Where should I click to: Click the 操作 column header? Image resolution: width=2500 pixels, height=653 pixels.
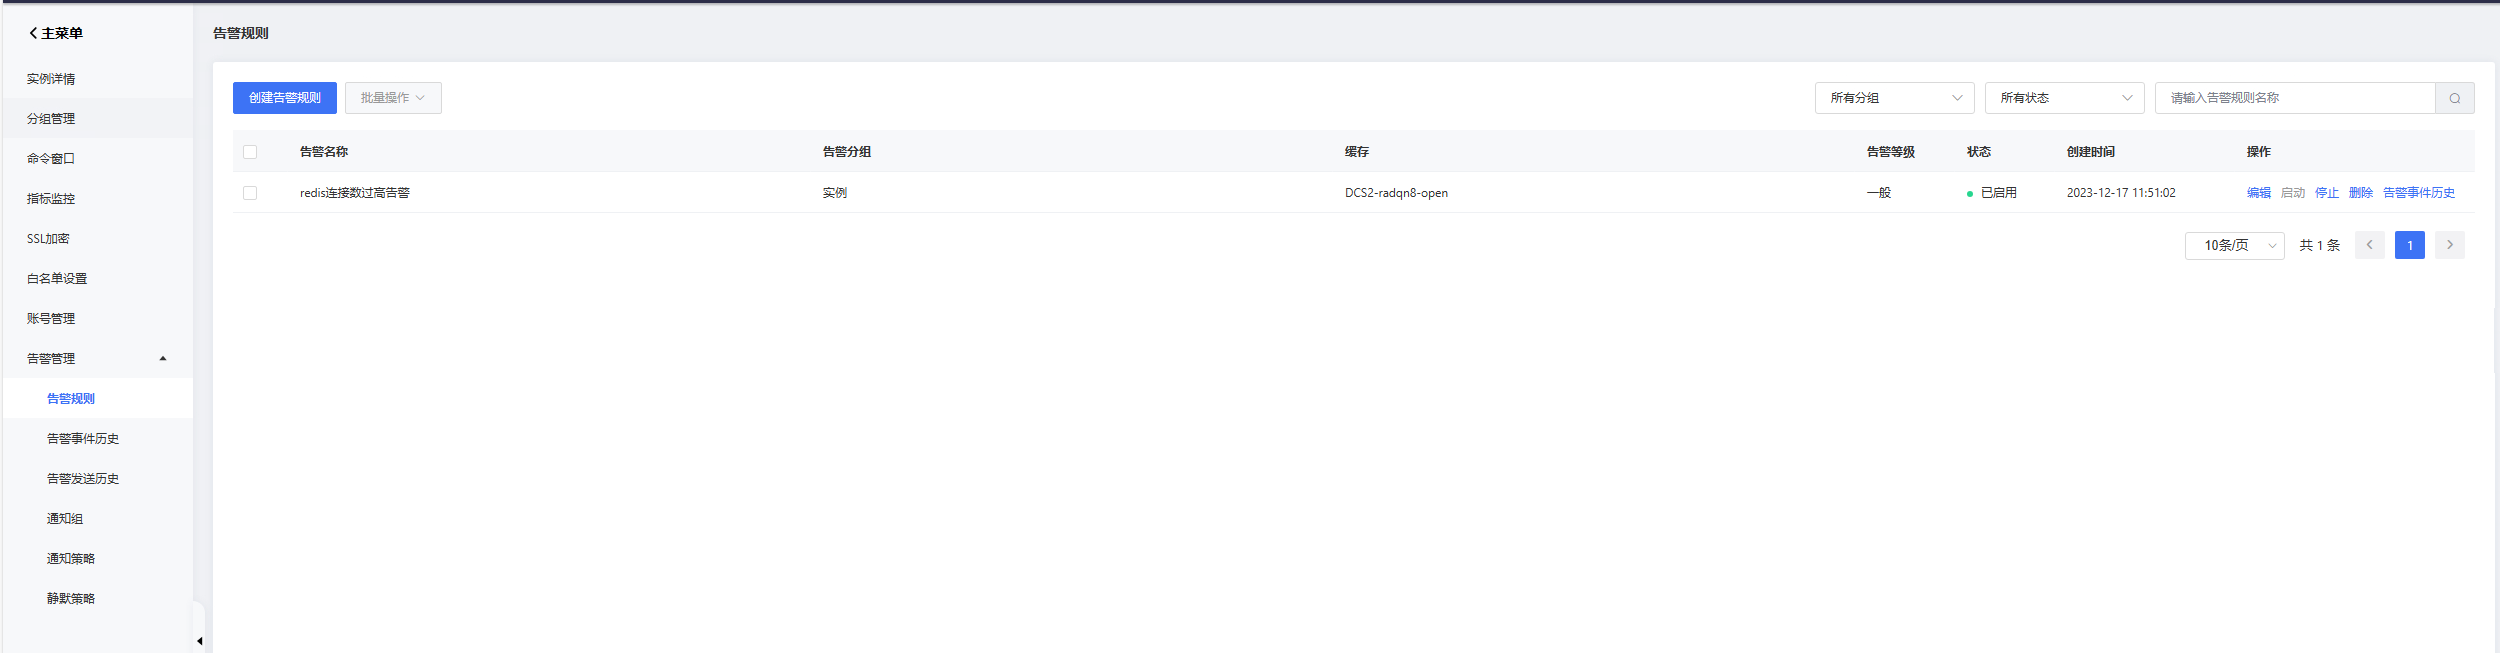(2258, 152)
